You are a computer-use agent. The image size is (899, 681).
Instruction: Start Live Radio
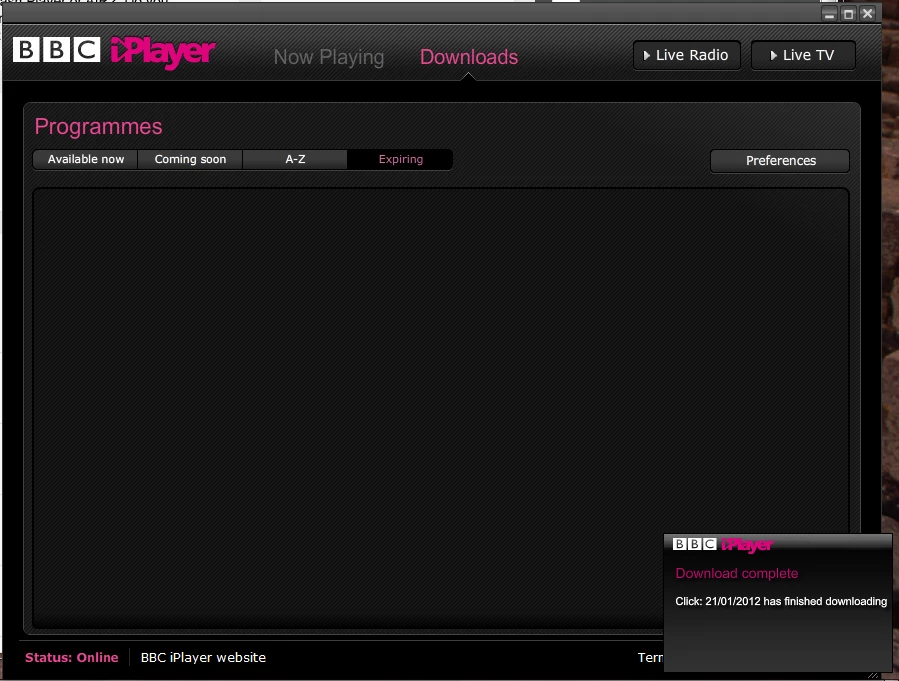click(687, 55)
